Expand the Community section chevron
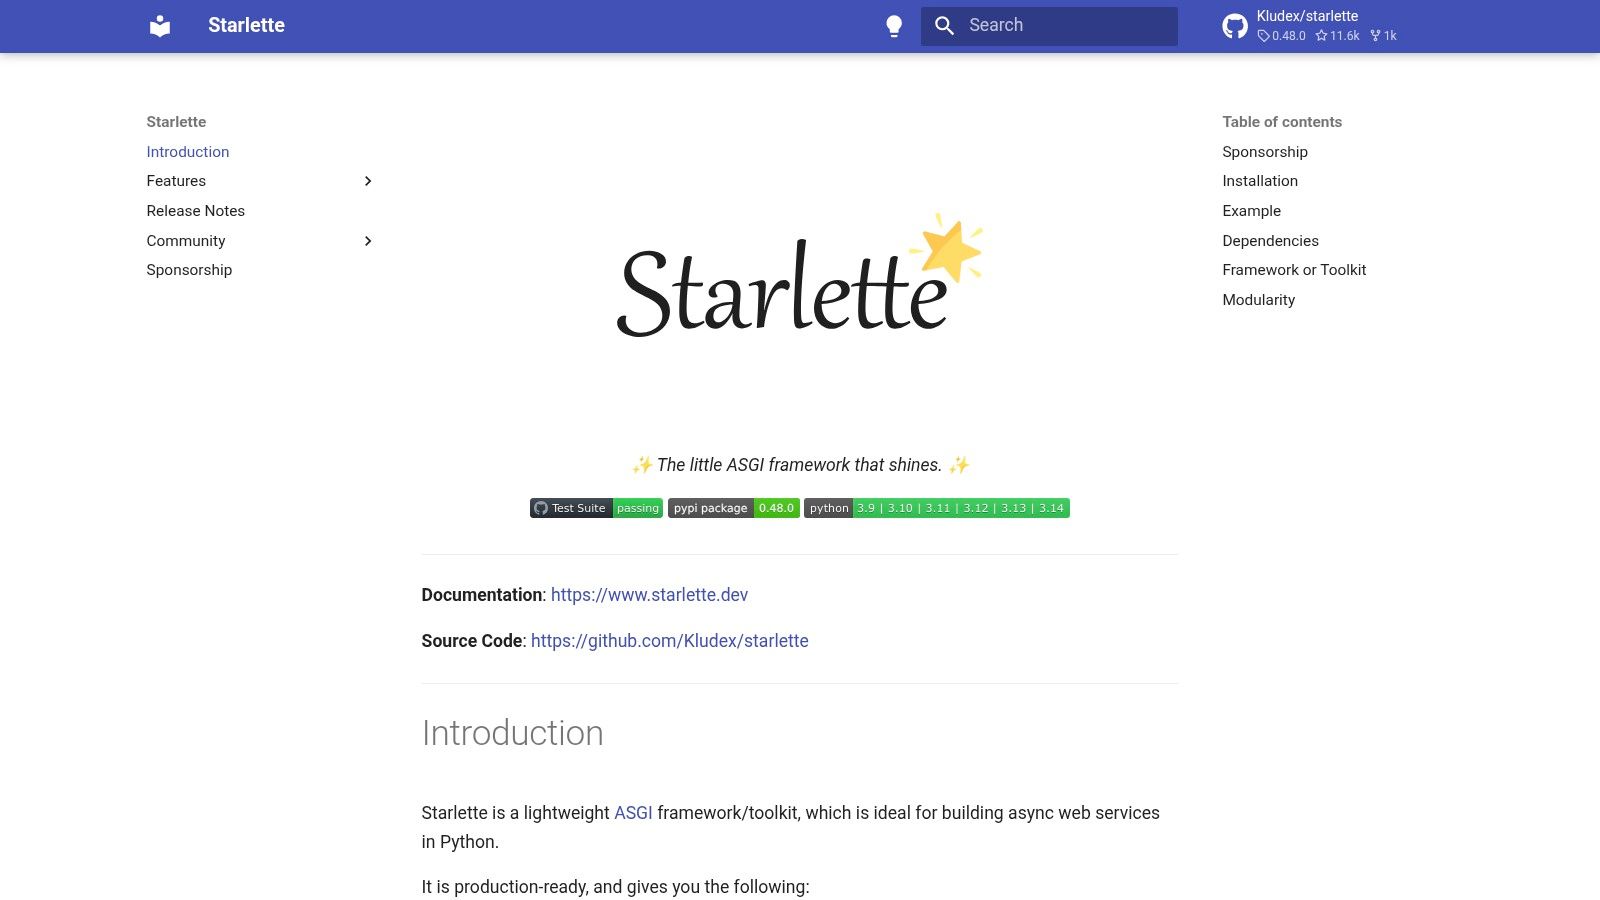 (368, 241)
